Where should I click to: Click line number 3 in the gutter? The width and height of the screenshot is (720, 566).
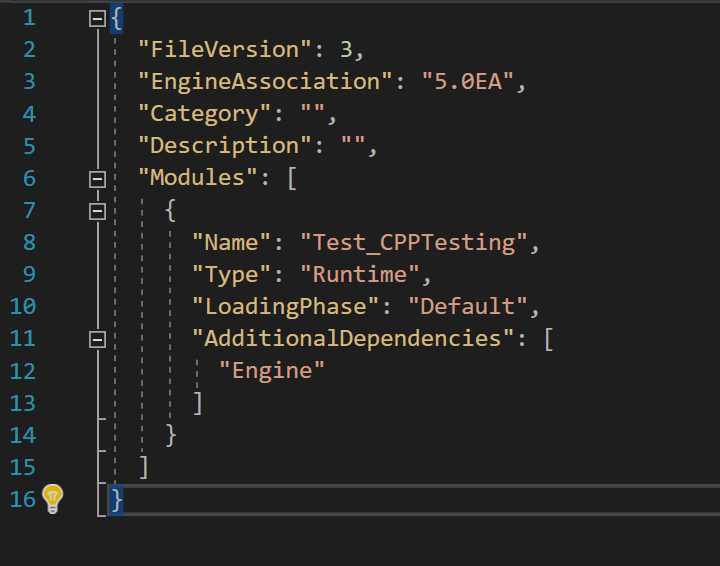pos(29,82)
